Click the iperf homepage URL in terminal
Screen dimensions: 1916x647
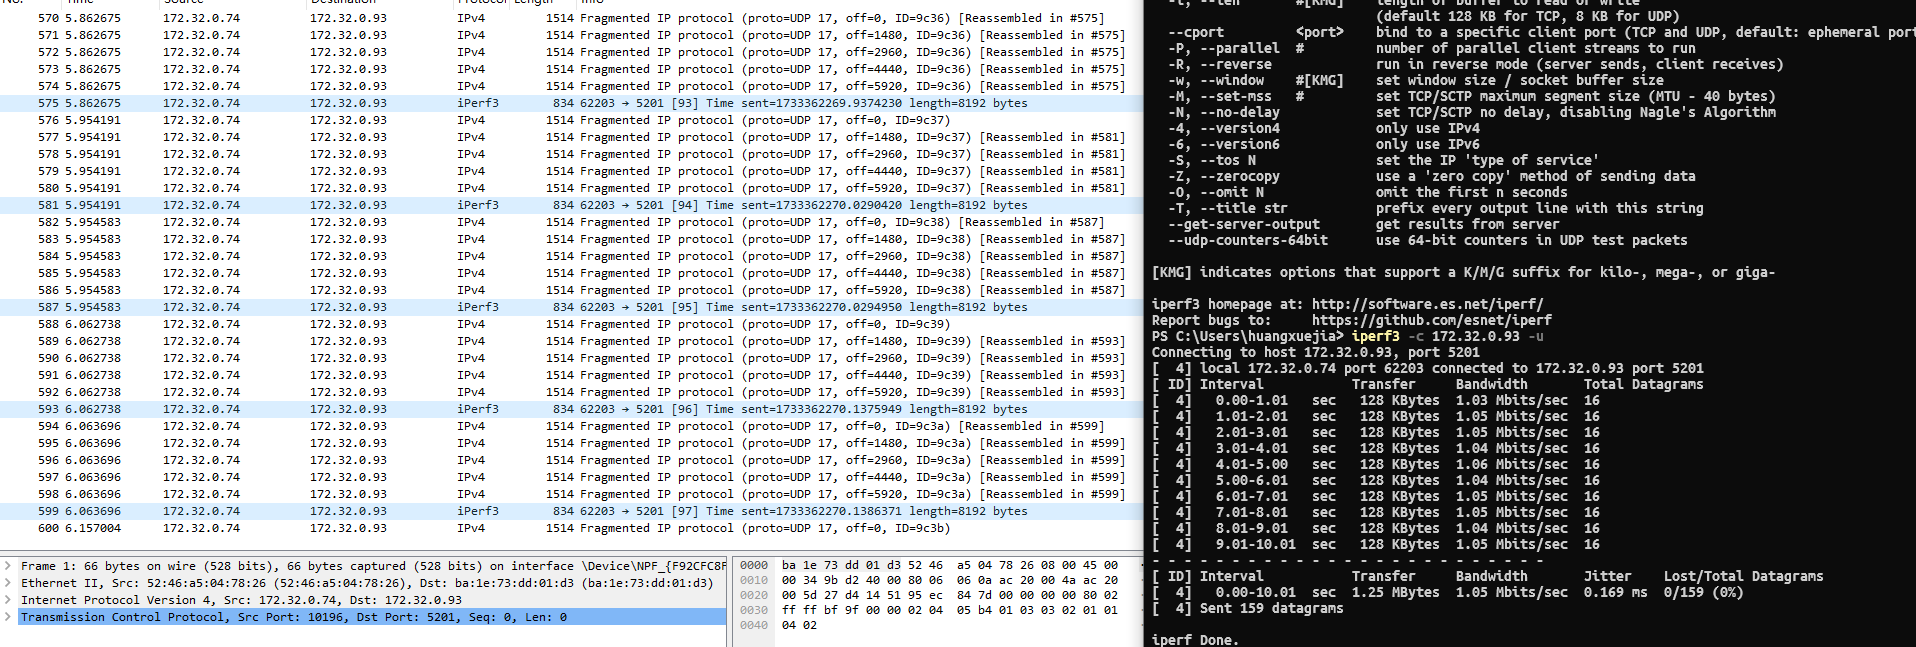coord(1427,304)
